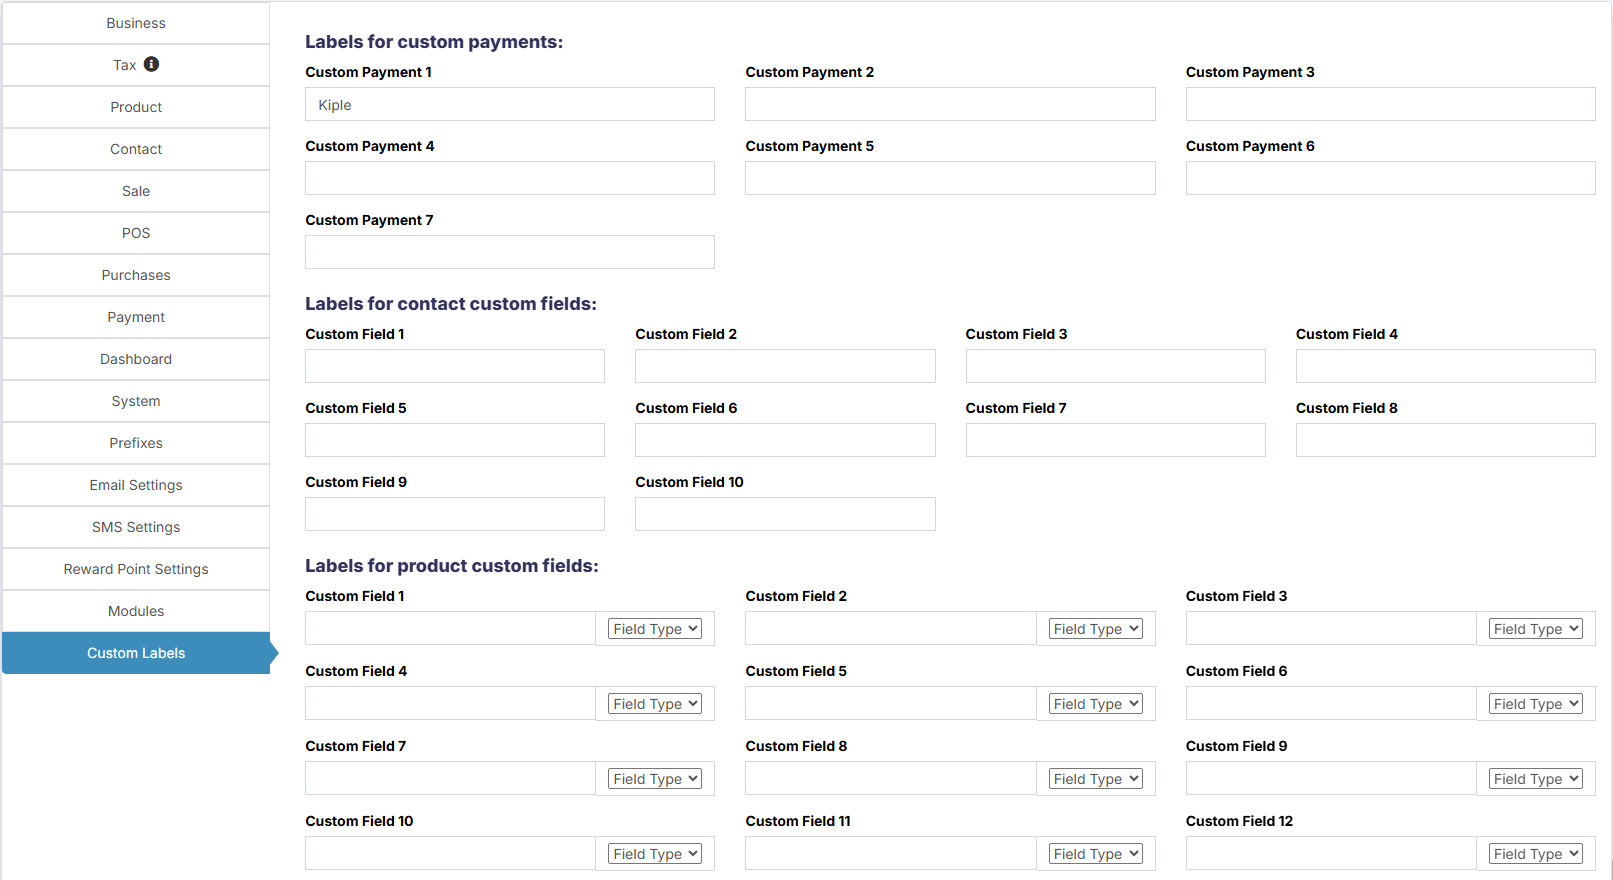Open Field Type dropdown for product Custom Field 10

[655, 854]
